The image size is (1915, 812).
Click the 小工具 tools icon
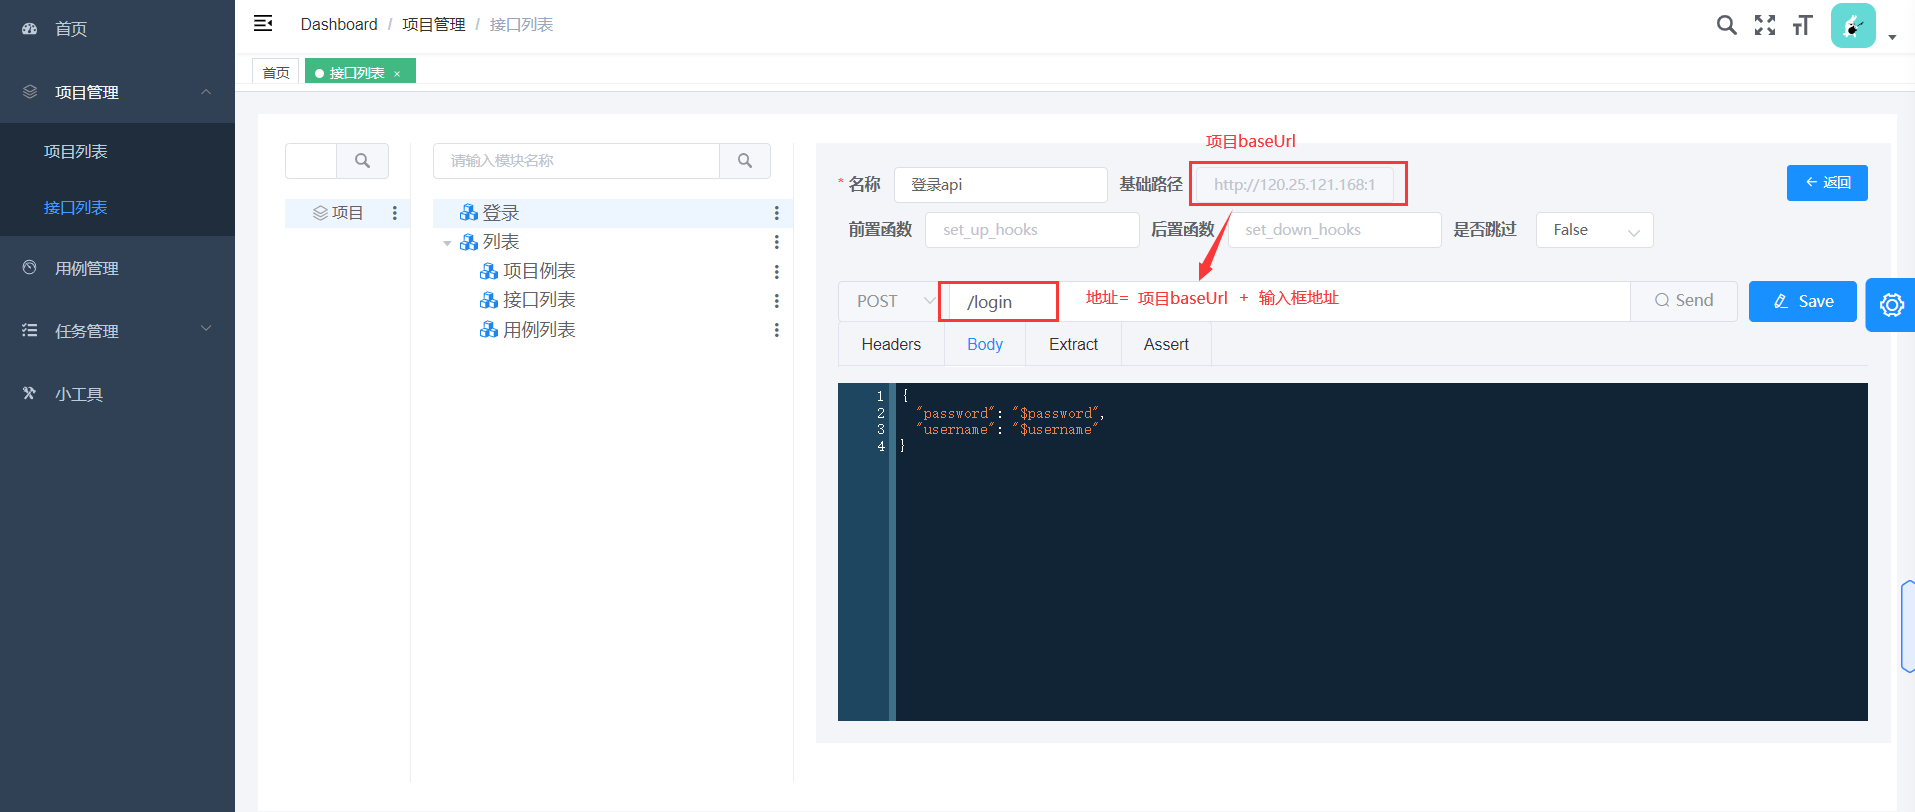coord(30,393)
